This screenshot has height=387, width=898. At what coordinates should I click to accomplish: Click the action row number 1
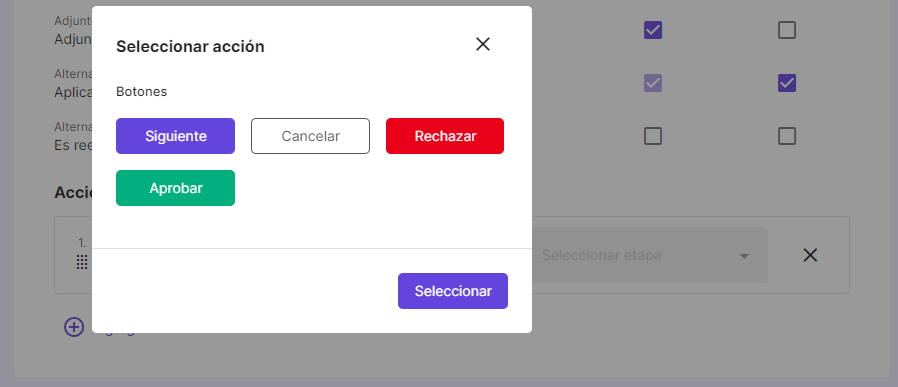pyautogui.click(x=82, y=243)
